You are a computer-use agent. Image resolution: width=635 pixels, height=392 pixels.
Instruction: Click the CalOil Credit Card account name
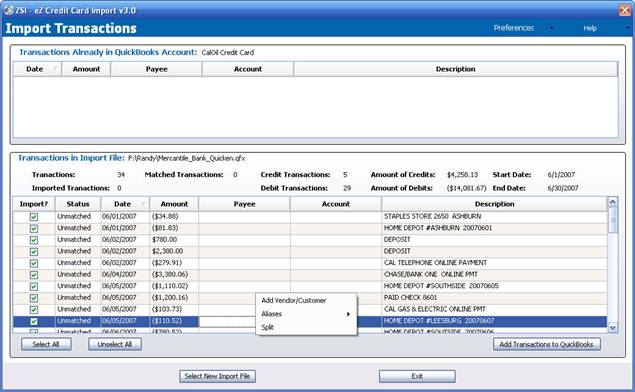[x=228, y=52]
